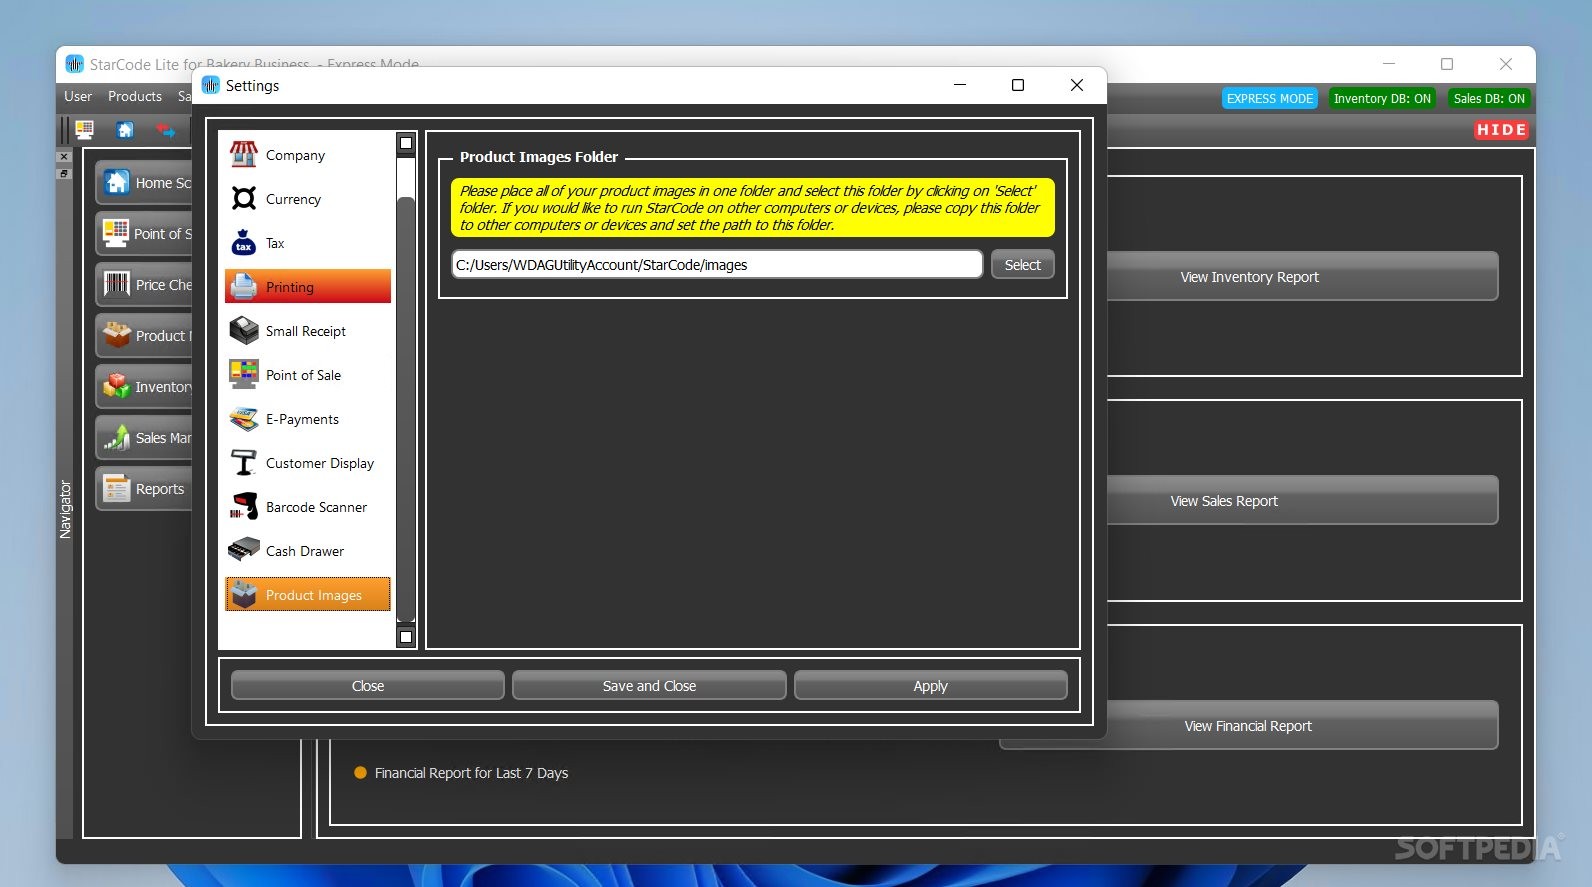
Task: Click the POS register toolbar icon
Action: 84,130
